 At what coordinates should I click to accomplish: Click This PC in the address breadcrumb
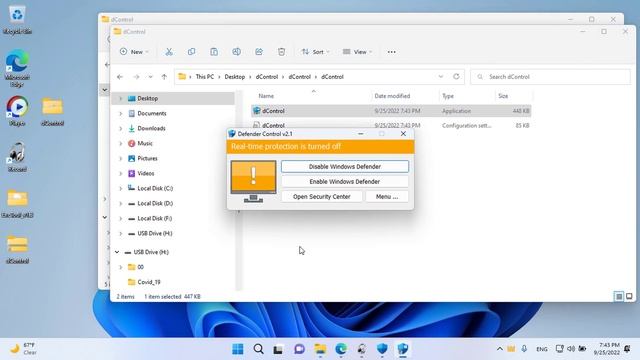point(204,77)
